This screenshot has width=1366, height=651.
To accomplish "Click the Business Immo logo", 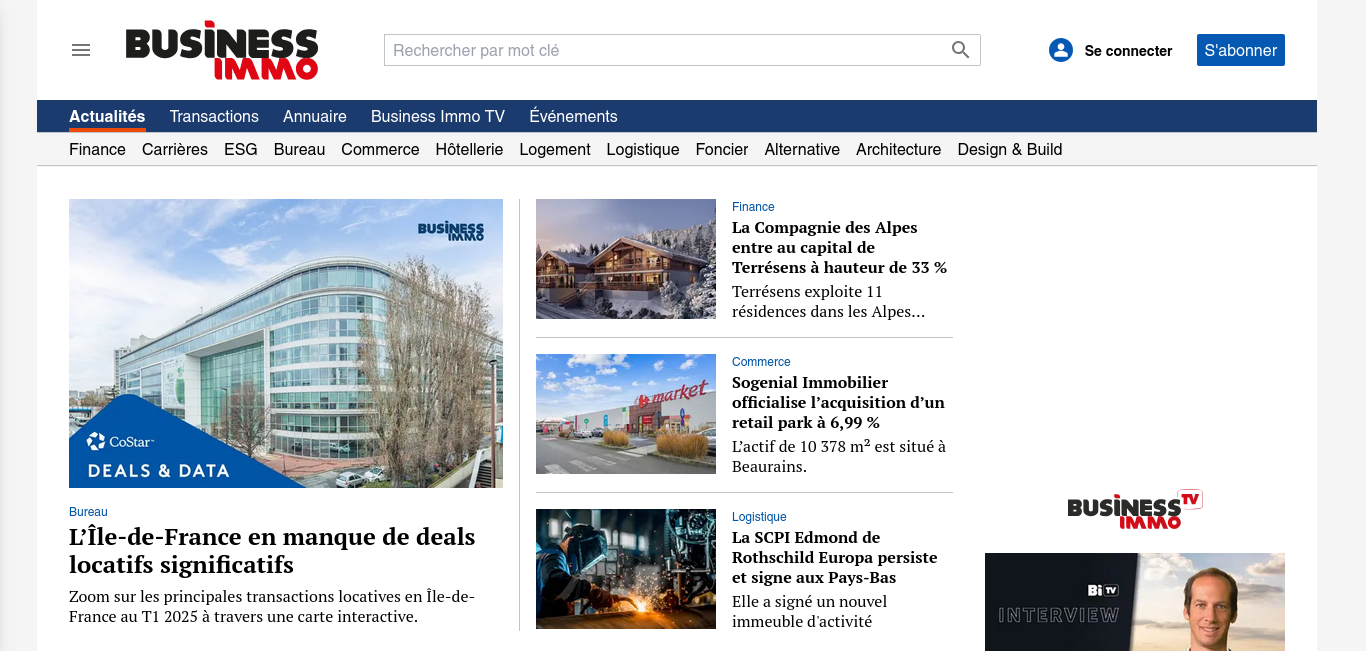I will pos(222,50).
